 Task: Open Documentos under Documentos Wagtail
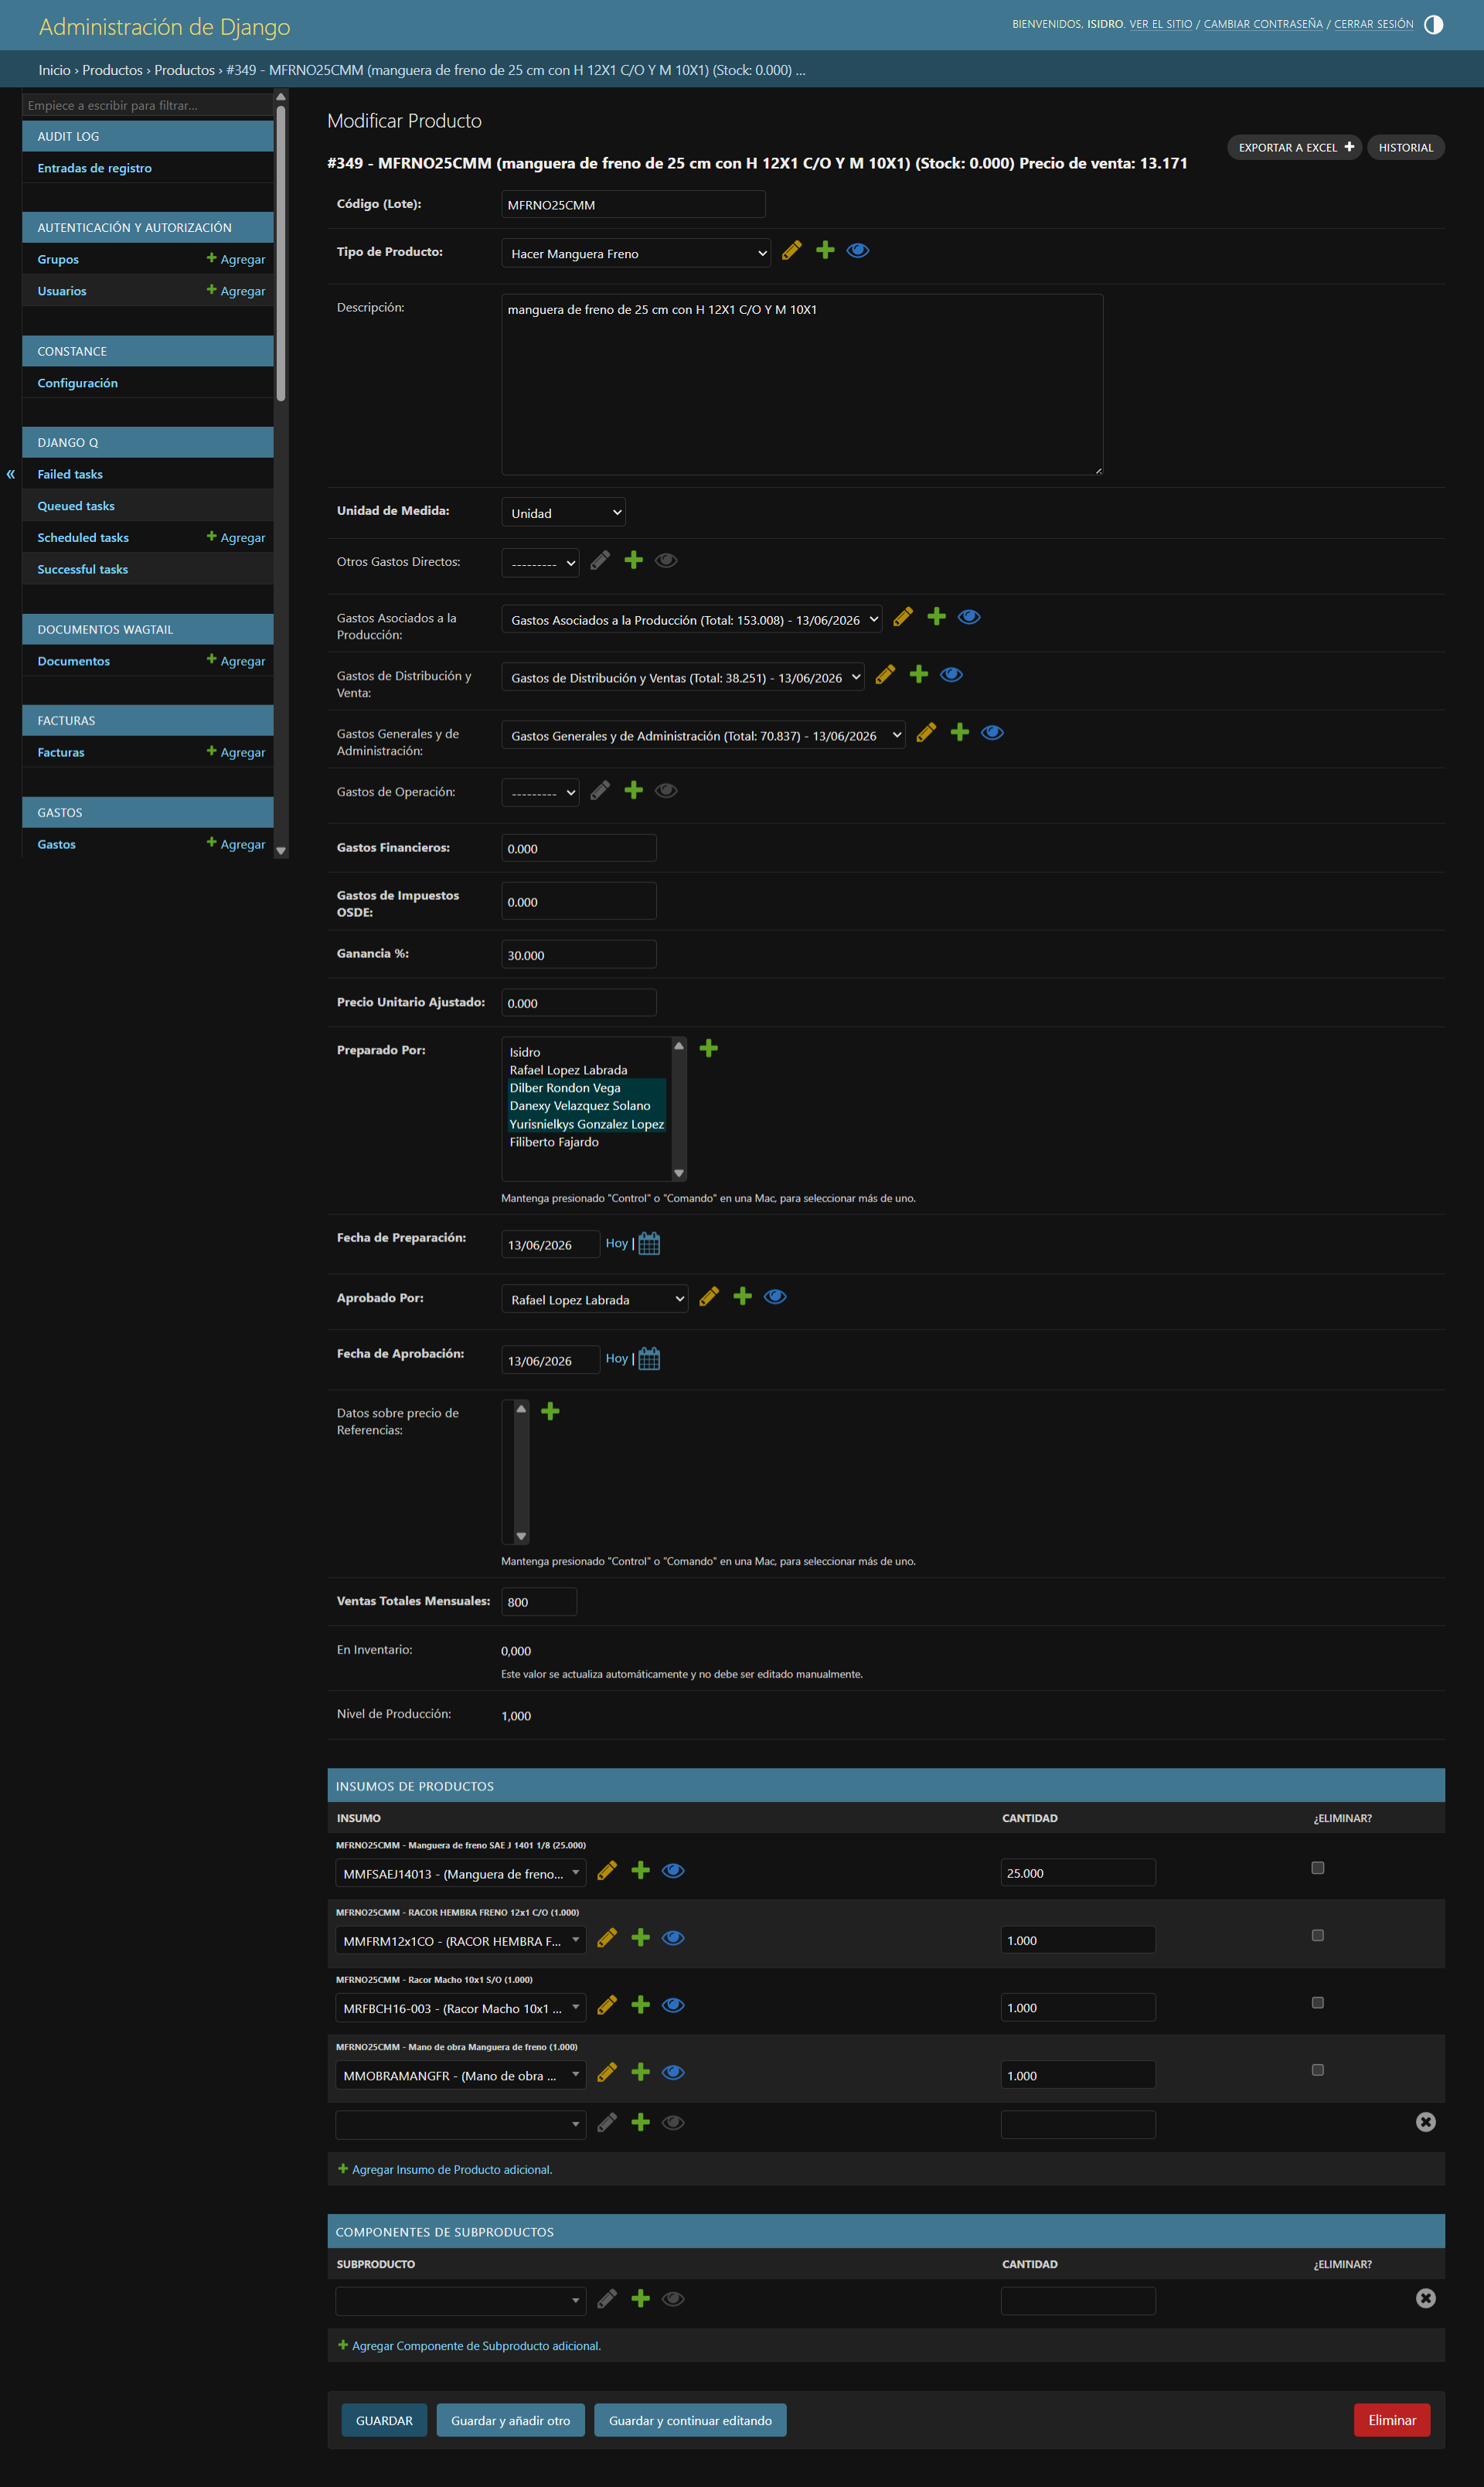coord(74,661)
